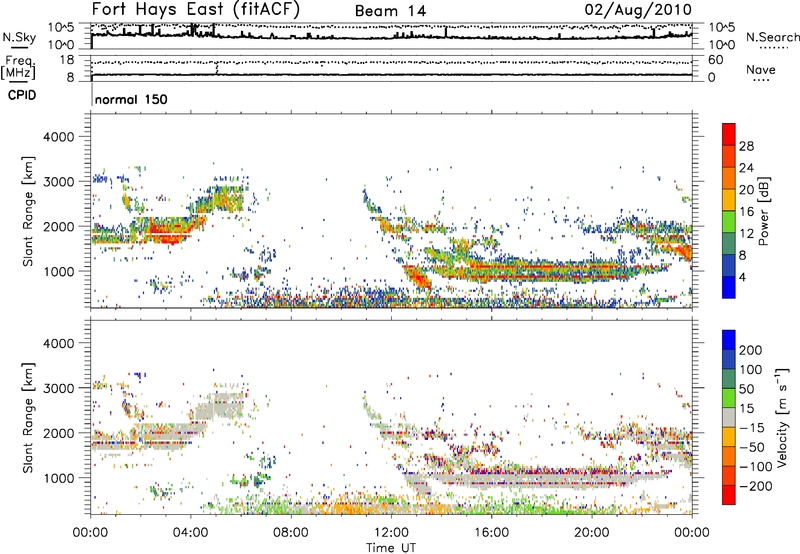Viewport: 800px width, 554px height.
Task: Click the gray velocity band near 05:00 UT
Action: [x=218, y=407]
